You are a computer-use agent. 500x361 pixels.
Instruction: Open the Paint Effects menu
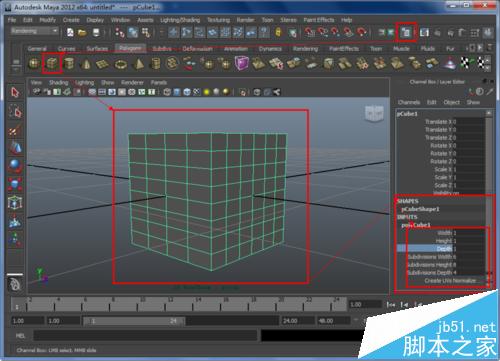coord(319,20)
